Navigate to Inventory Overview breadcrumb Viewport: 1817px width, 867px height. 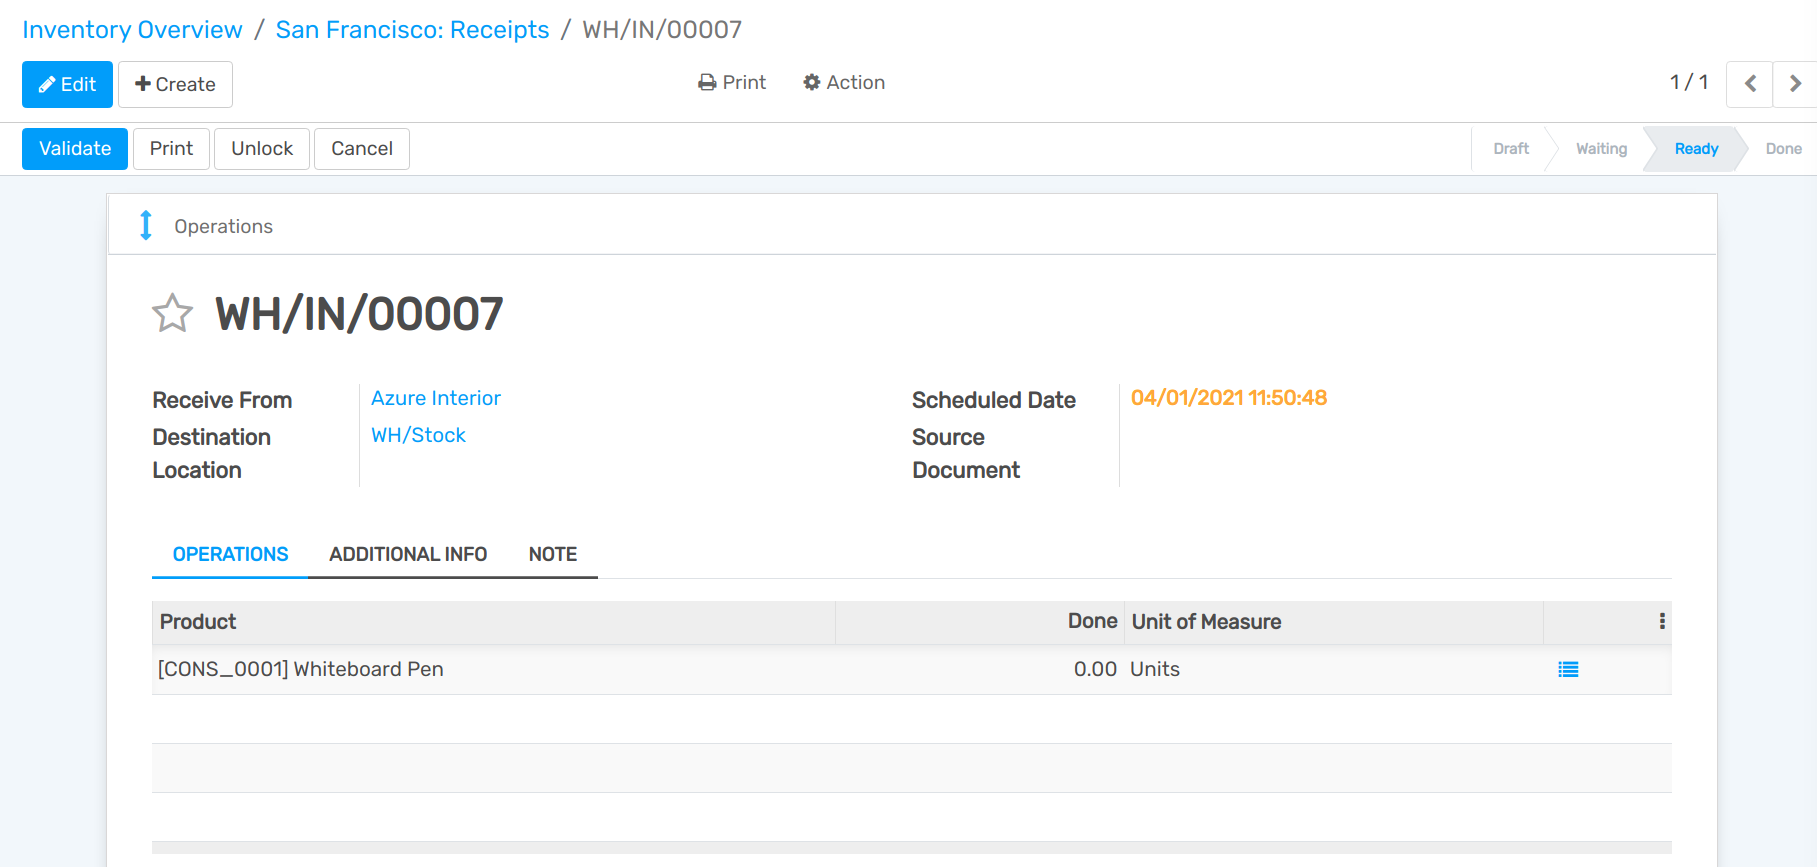[132, 30]
